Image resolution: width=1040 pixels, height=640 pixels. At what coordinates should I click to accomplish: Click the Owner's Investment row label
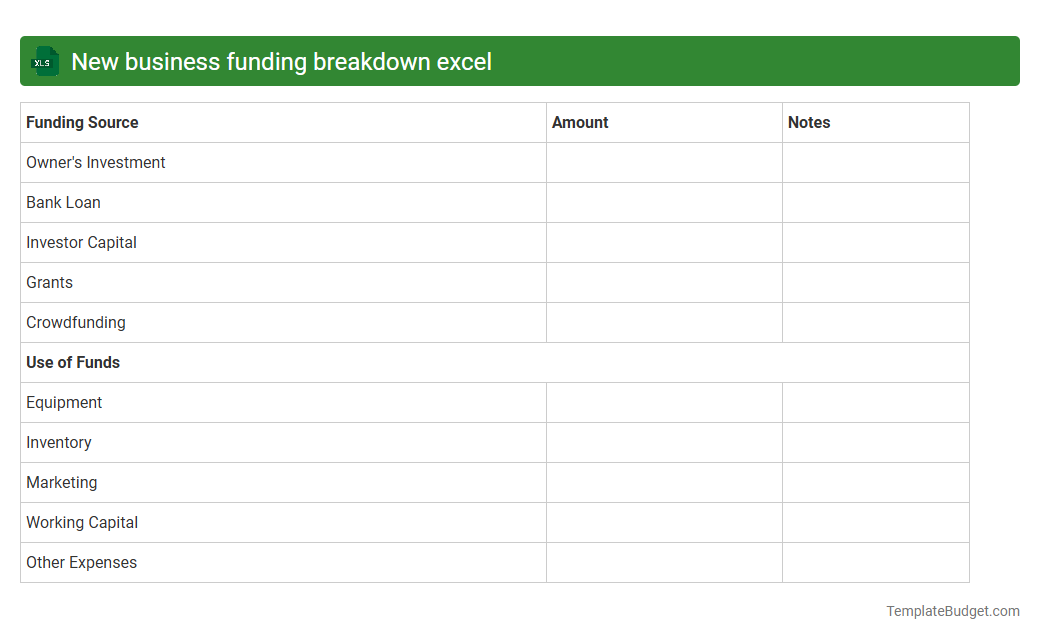[x=96, y=162]
